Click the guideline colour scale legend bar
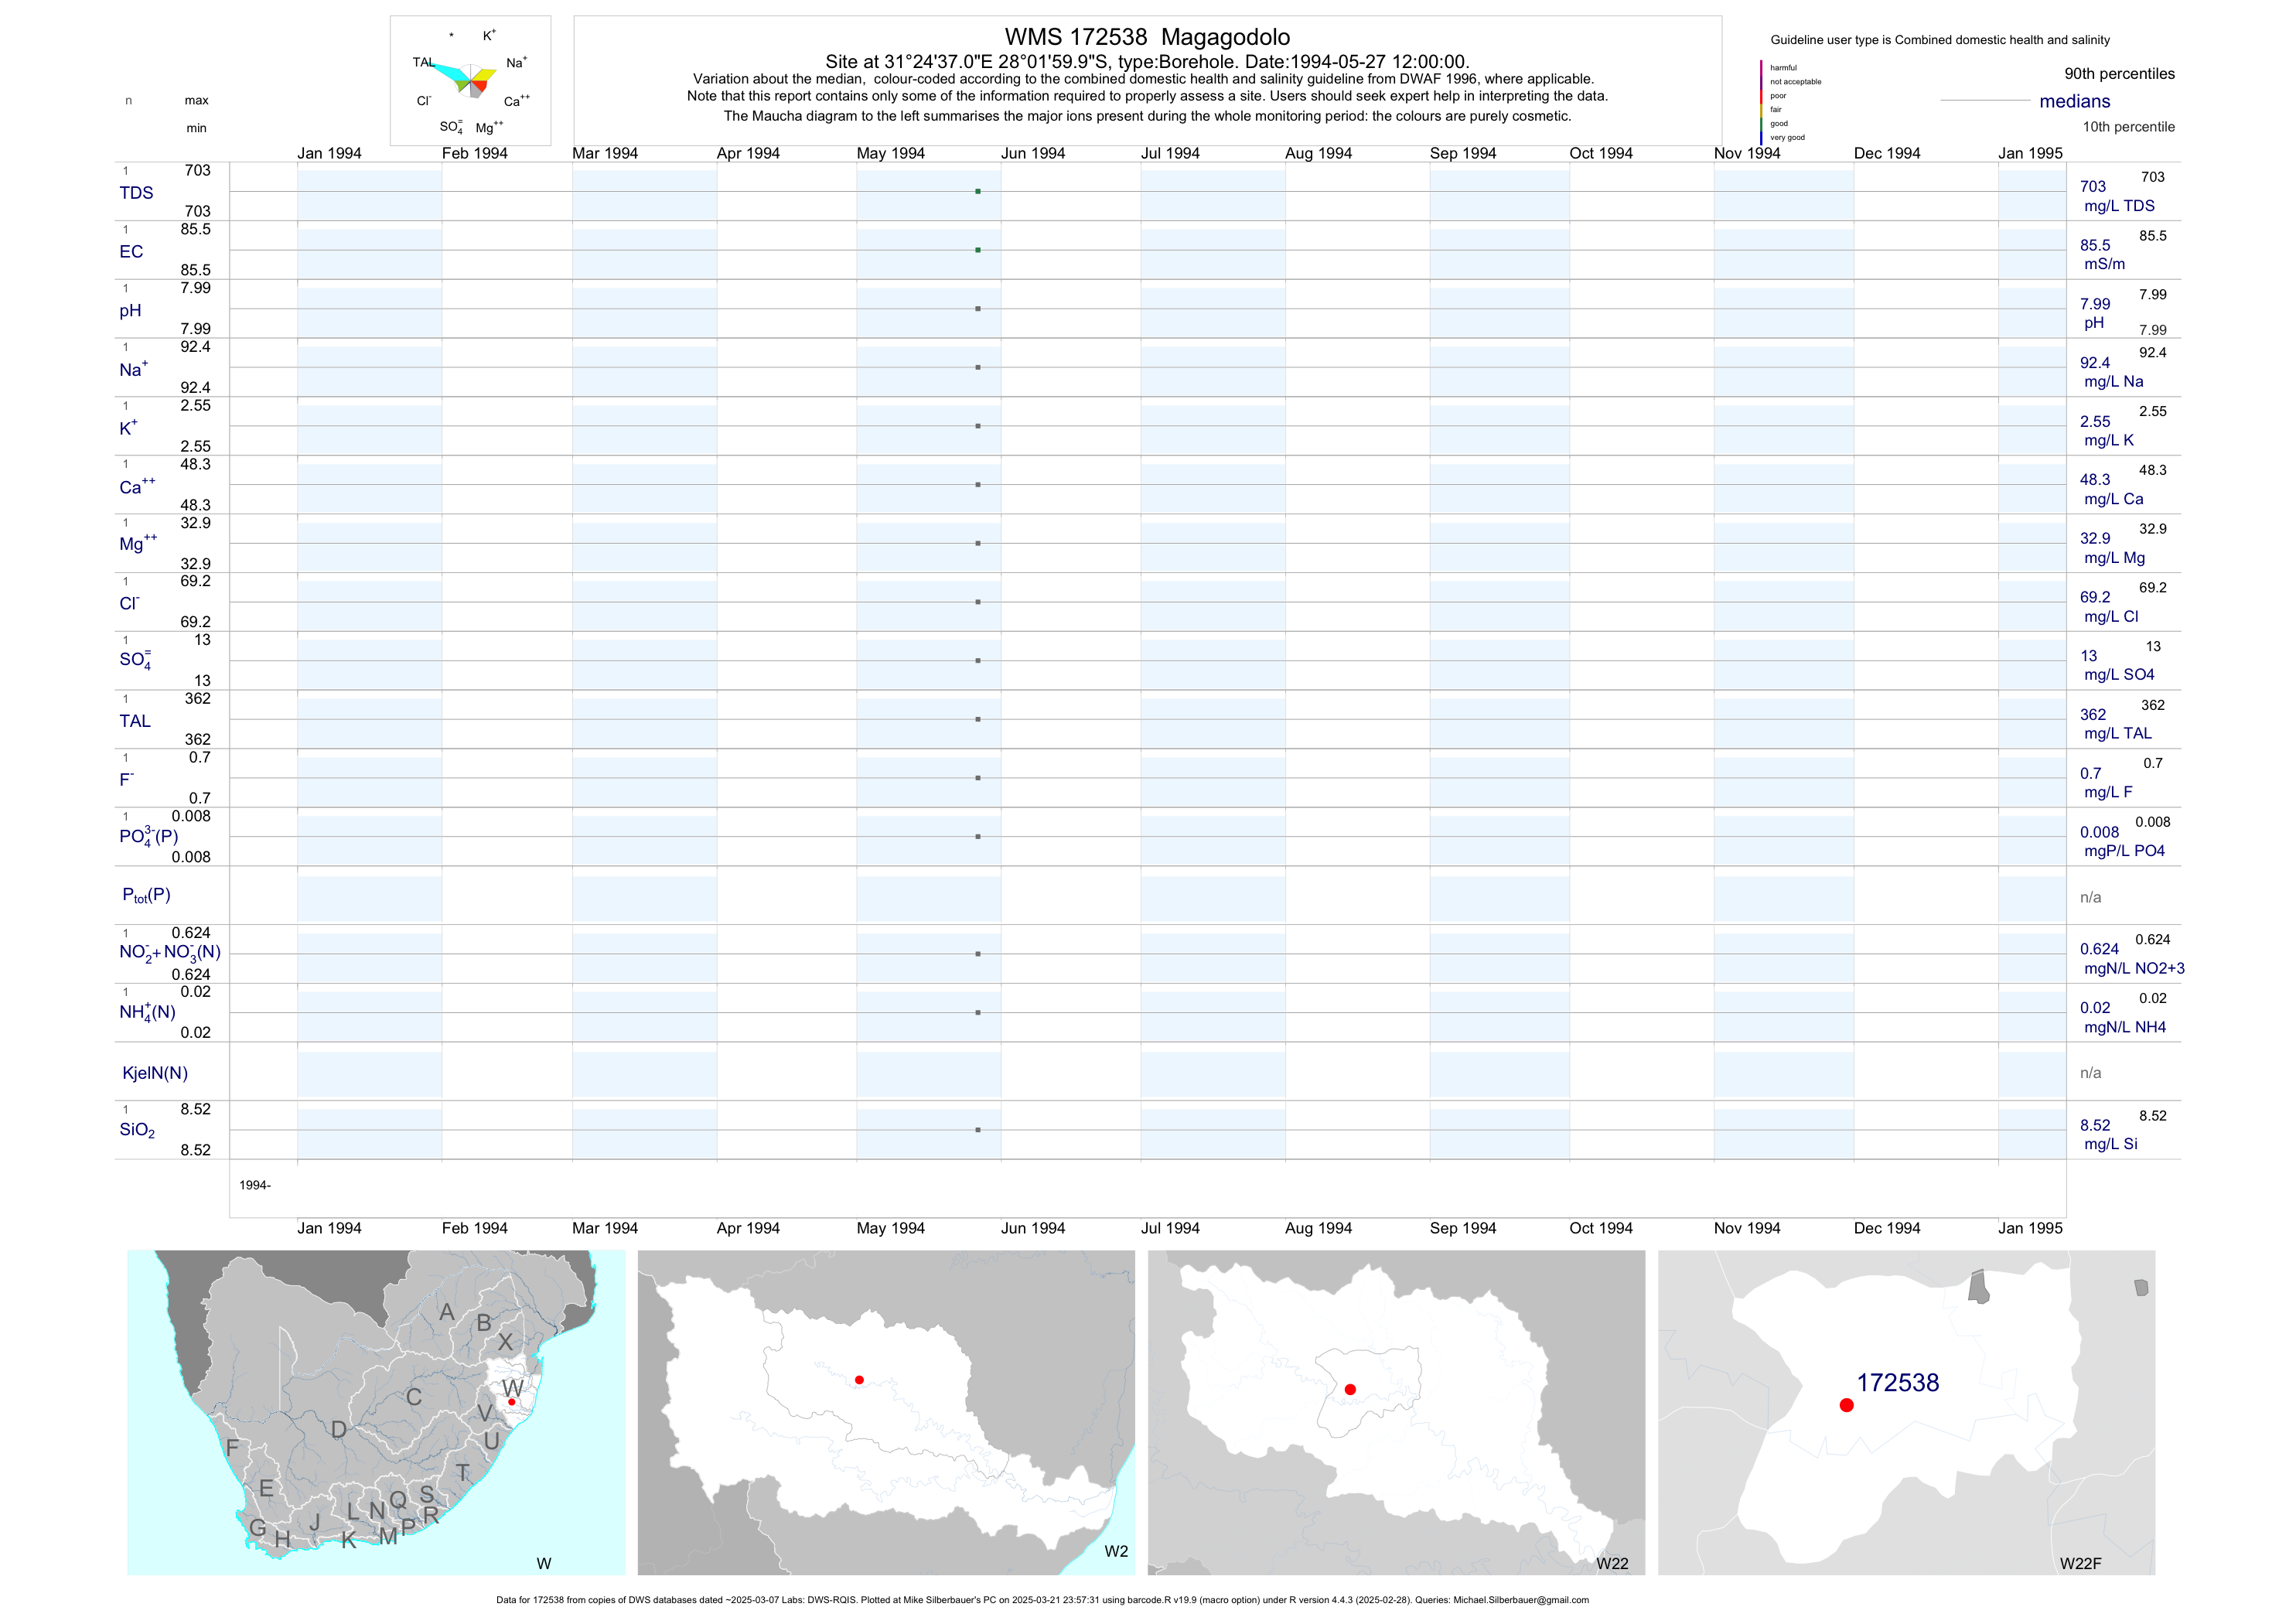Image resolution: width=2296 pixels, height=1624 pixels. pyautogui.click(x=1761, y=102)
